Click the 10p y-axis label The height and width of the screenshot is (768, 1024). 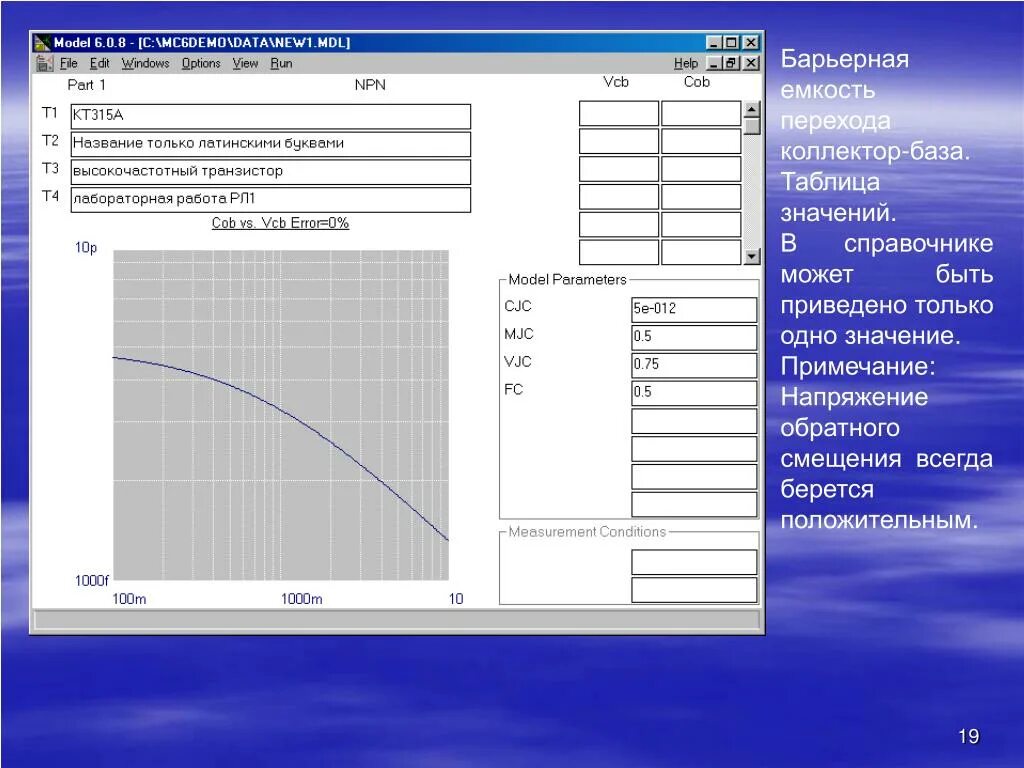[86, 248]
